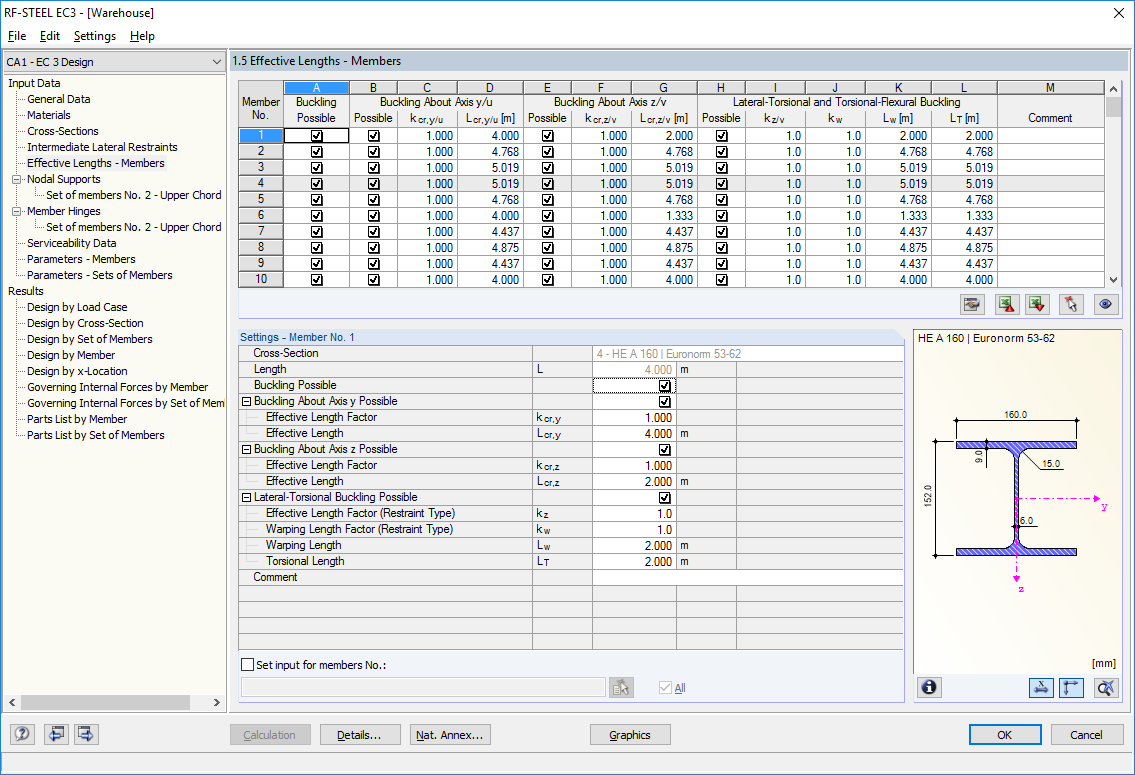Image resolution: width=1135 pixels, height=775 pixels.
Task: Reset cross-section zoom view icon
Action: 1105,687
